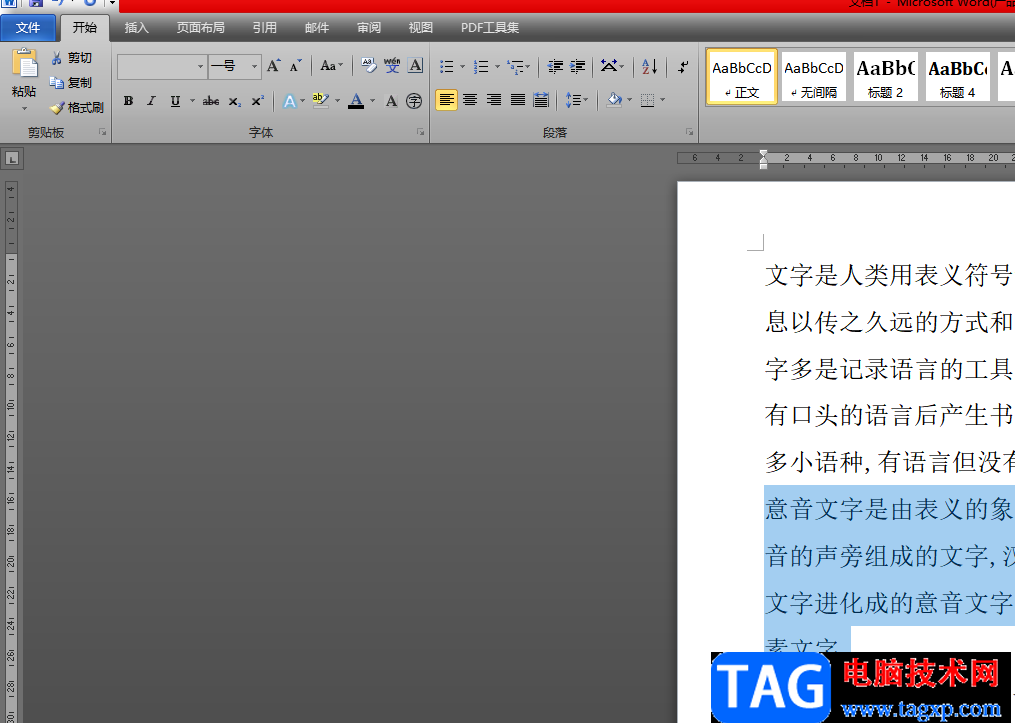Toggle bold formatting
The height and width of the screenshot is (723, 1015).
[128, 101]
